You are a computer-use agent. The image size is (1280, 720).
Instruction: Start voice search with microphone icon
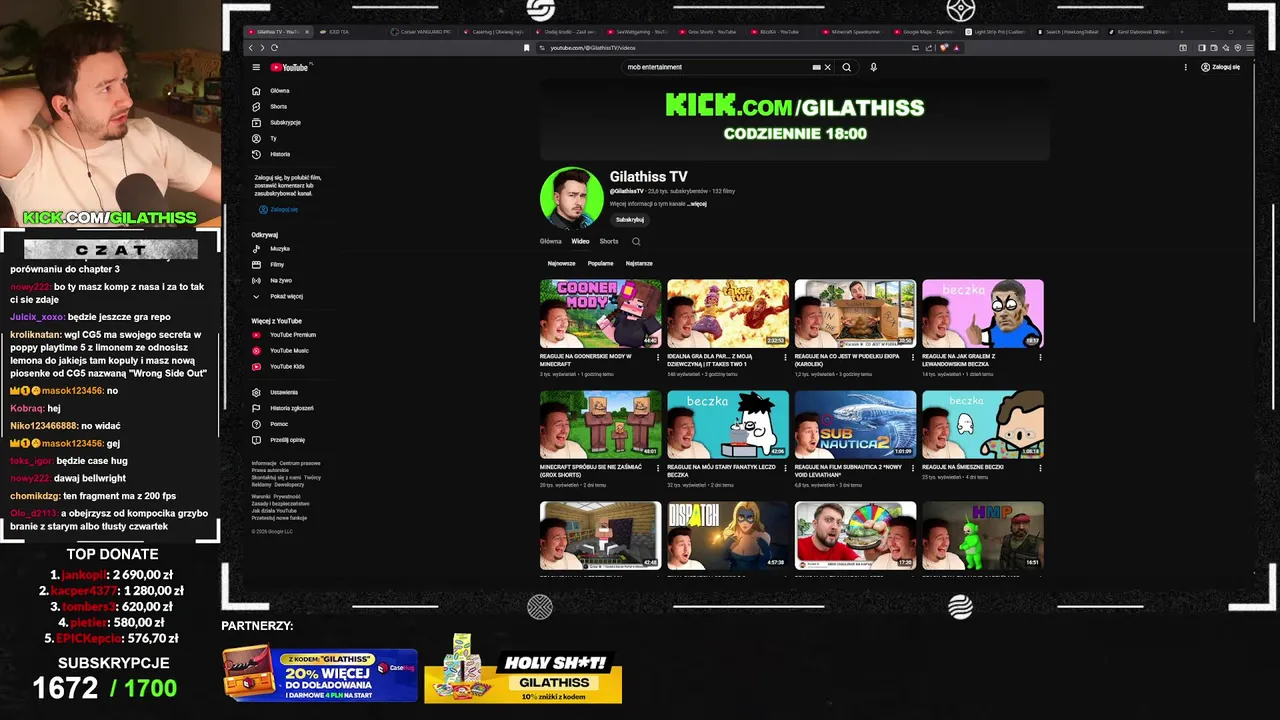(x=873, y=67)
